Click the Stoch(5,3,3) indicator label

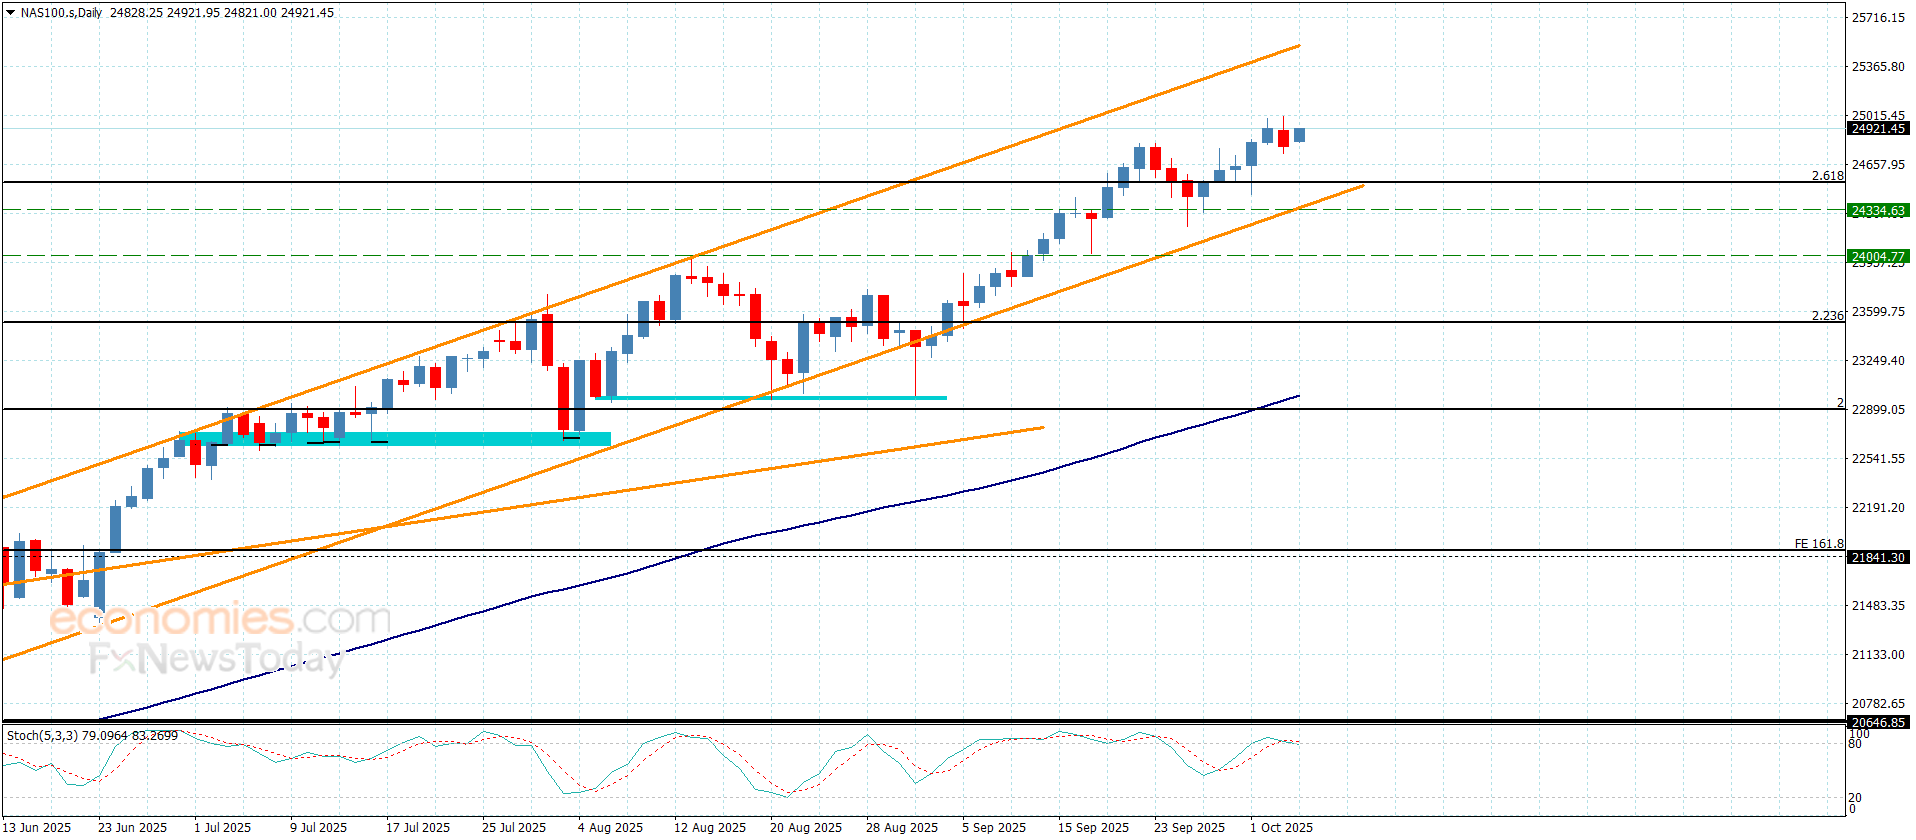92,736
